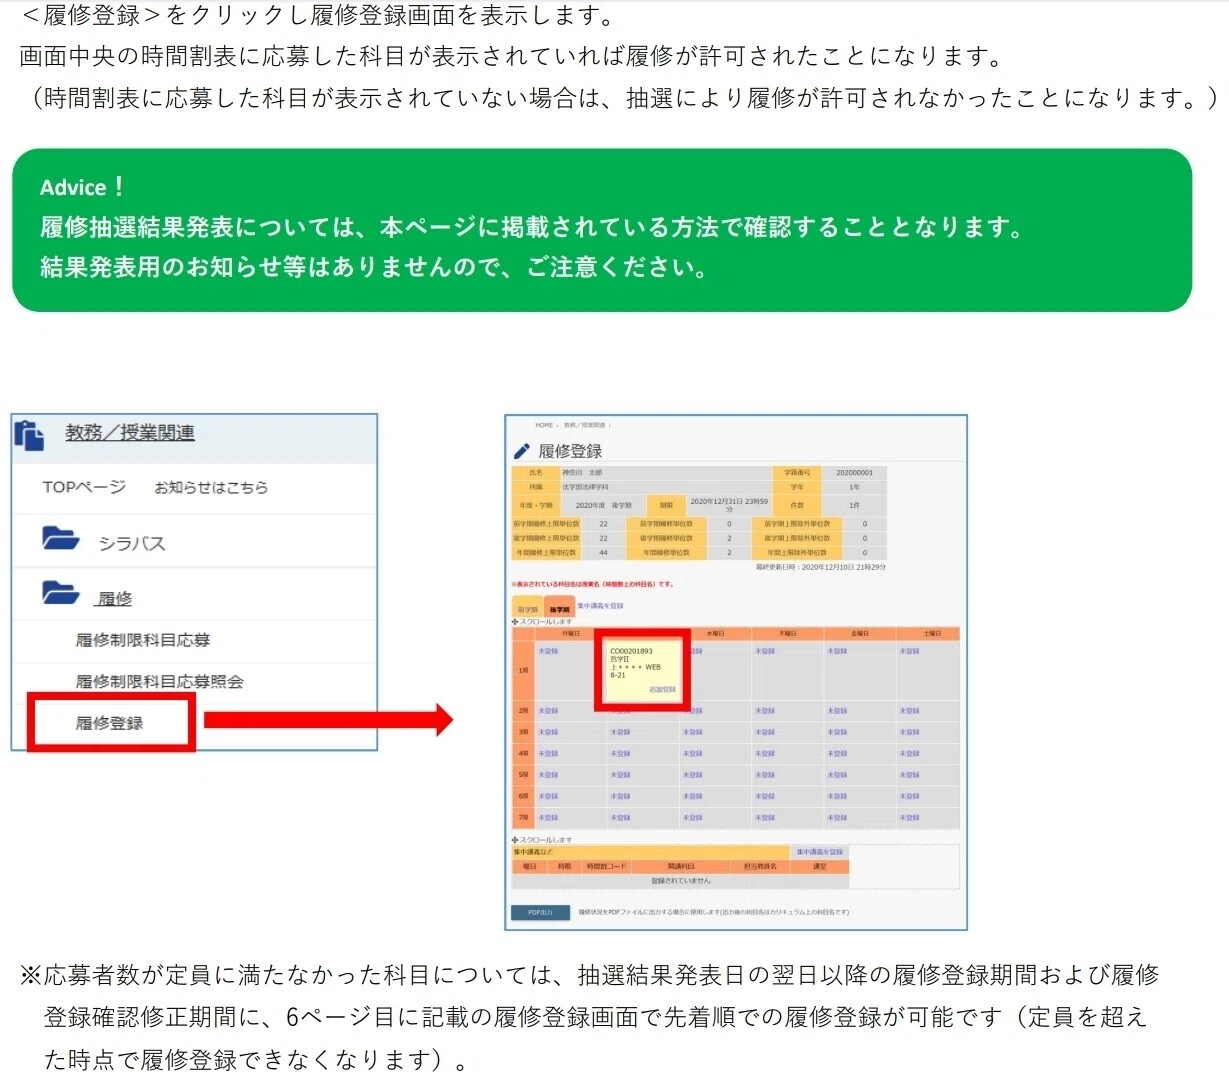Screen dimensions: 1229x1080
Task: Click 未登録 for Saturday 6th period
Action: pos(909,796)
